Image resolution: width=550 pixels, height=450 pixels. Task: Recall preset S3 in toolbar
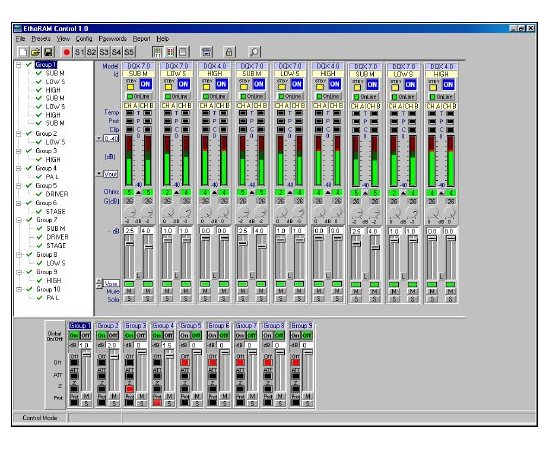pos(104,52)
